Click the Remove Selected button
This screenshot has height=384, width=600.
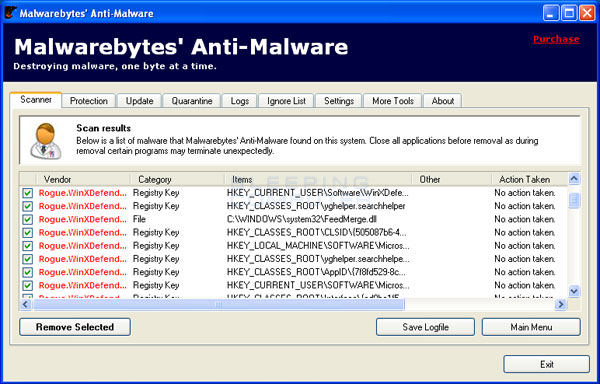(x=75, y=327)
